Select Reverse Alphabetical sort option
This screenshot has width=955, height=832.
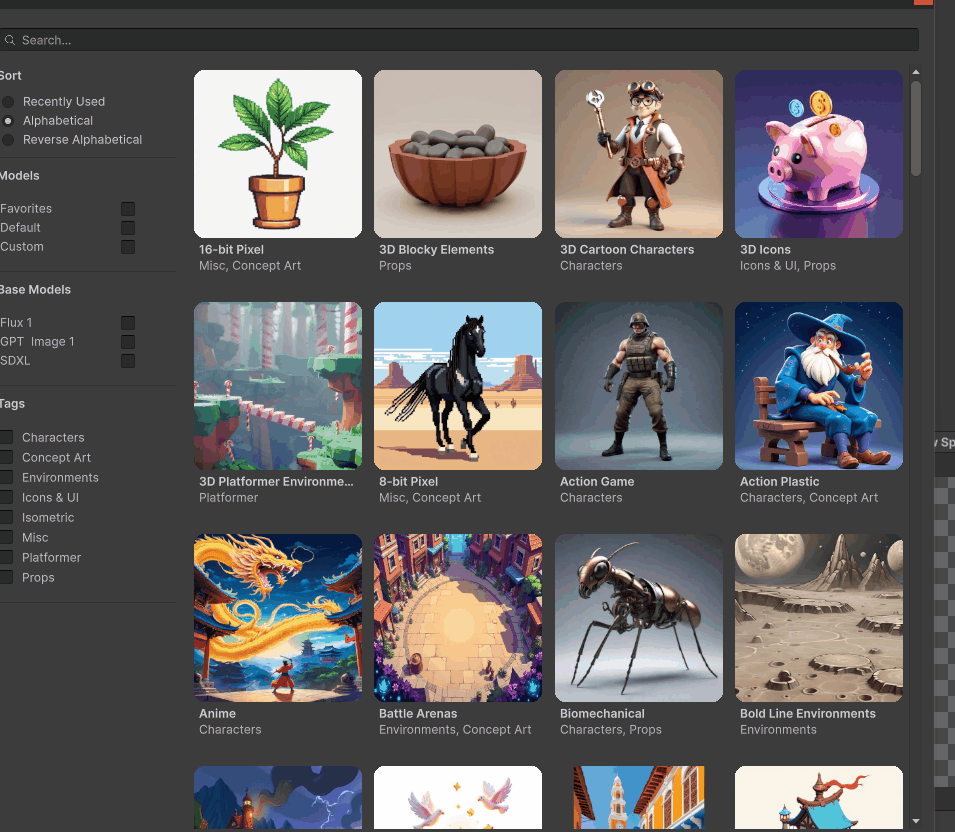click(8, 139)
